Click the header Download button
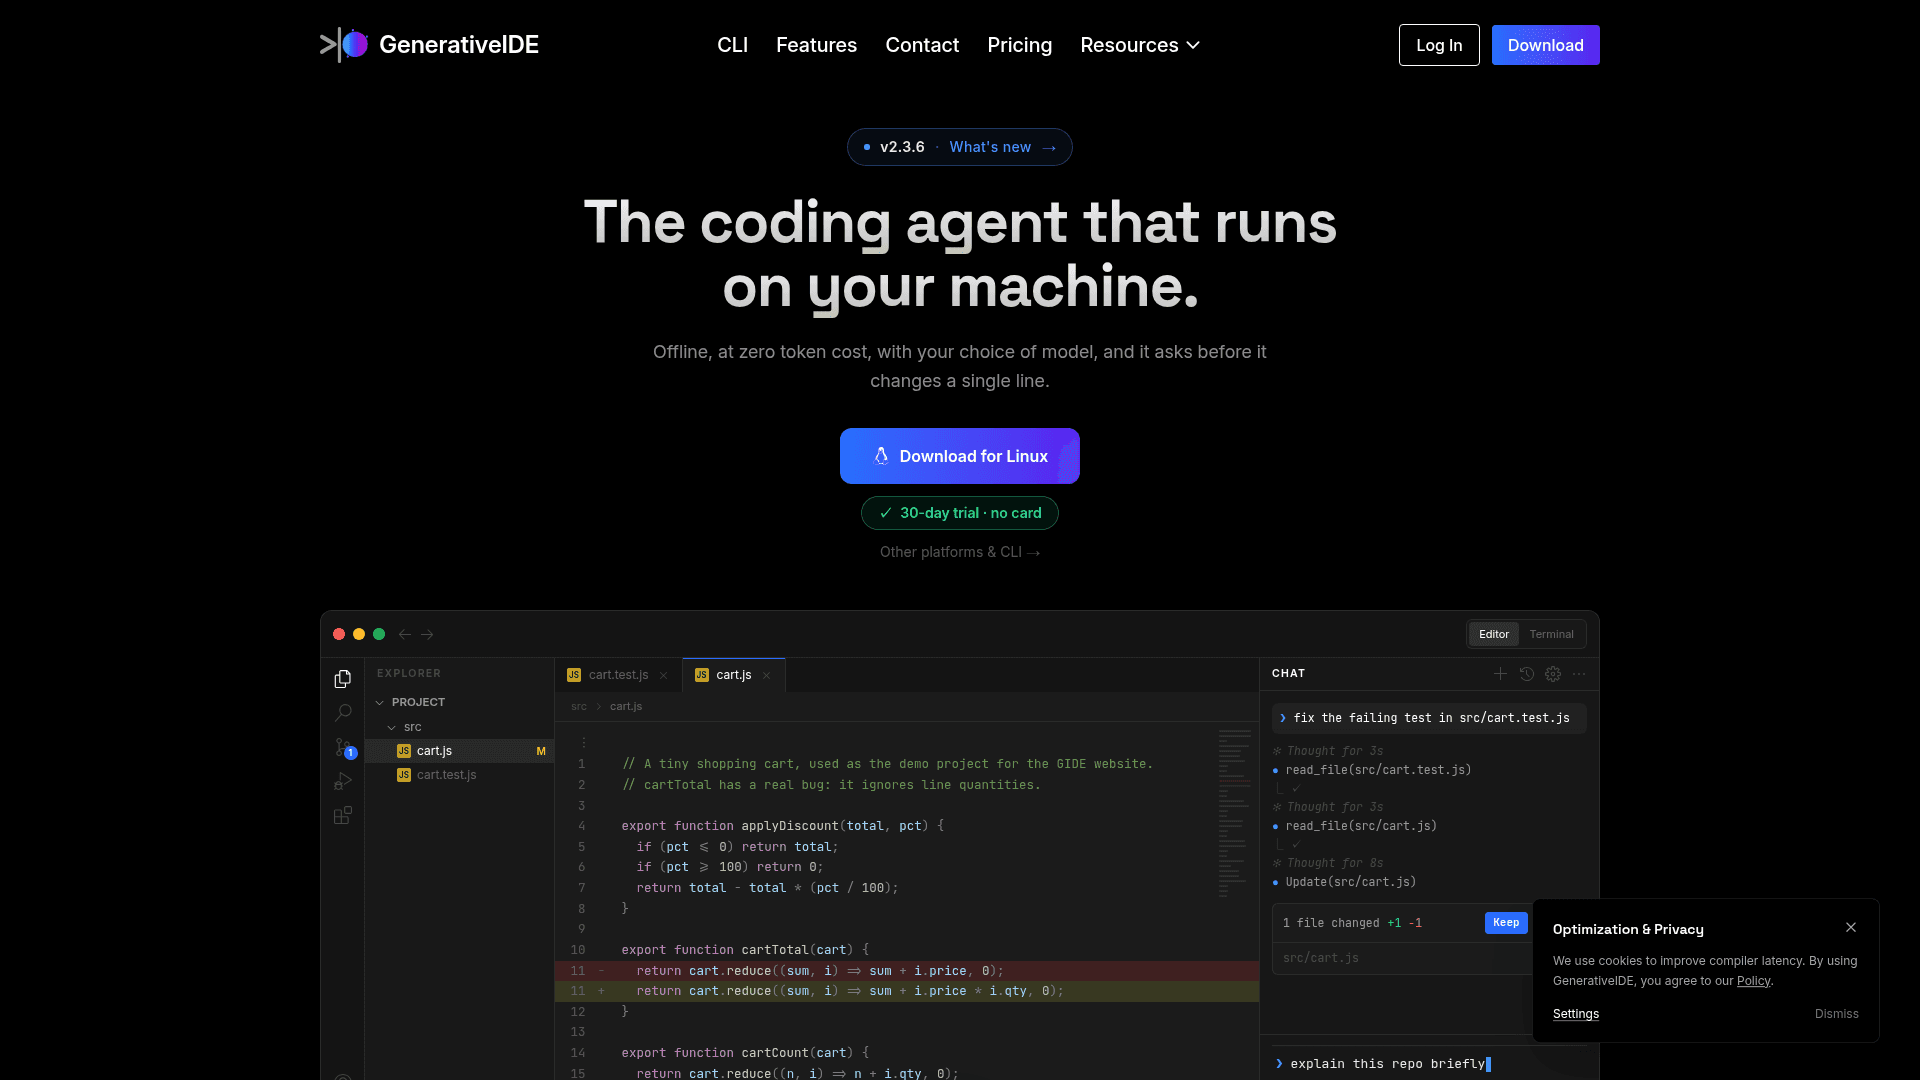This screenshot has width=1920, height=1080. tap(1545, 45)
